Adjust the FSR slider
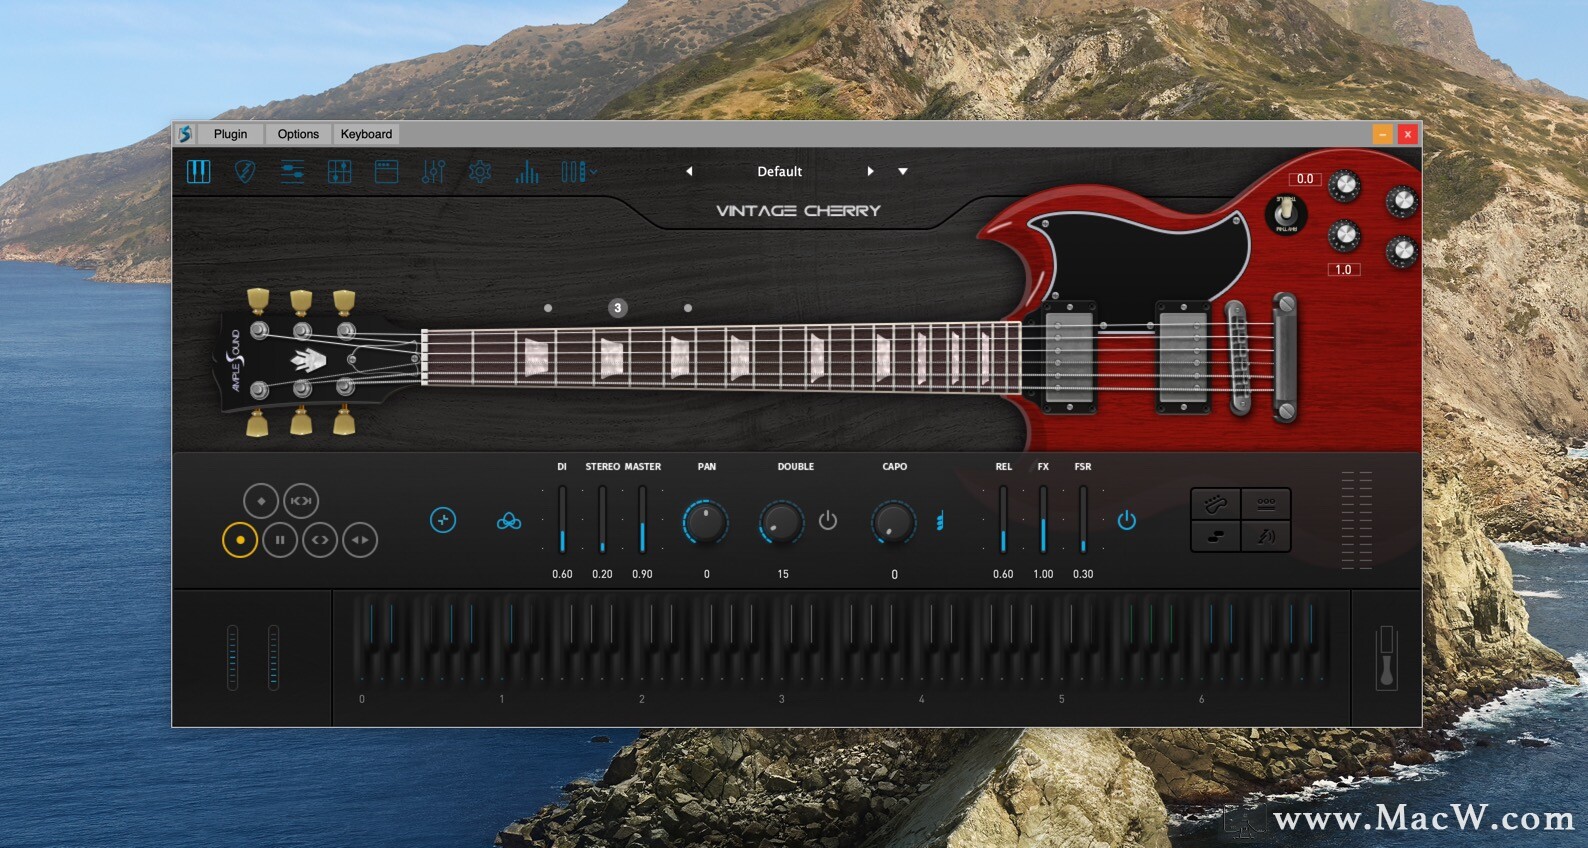Image resolution: width=1588 pixels, height=848 pixels. point(1083,519)
